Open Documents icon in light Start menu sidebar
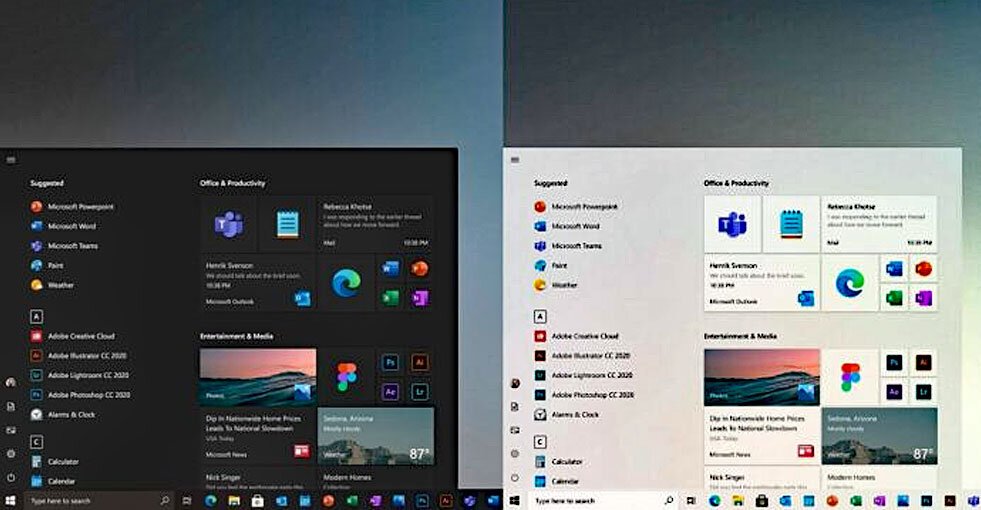This screenshot has height=510, width=981. coord(514,407)
